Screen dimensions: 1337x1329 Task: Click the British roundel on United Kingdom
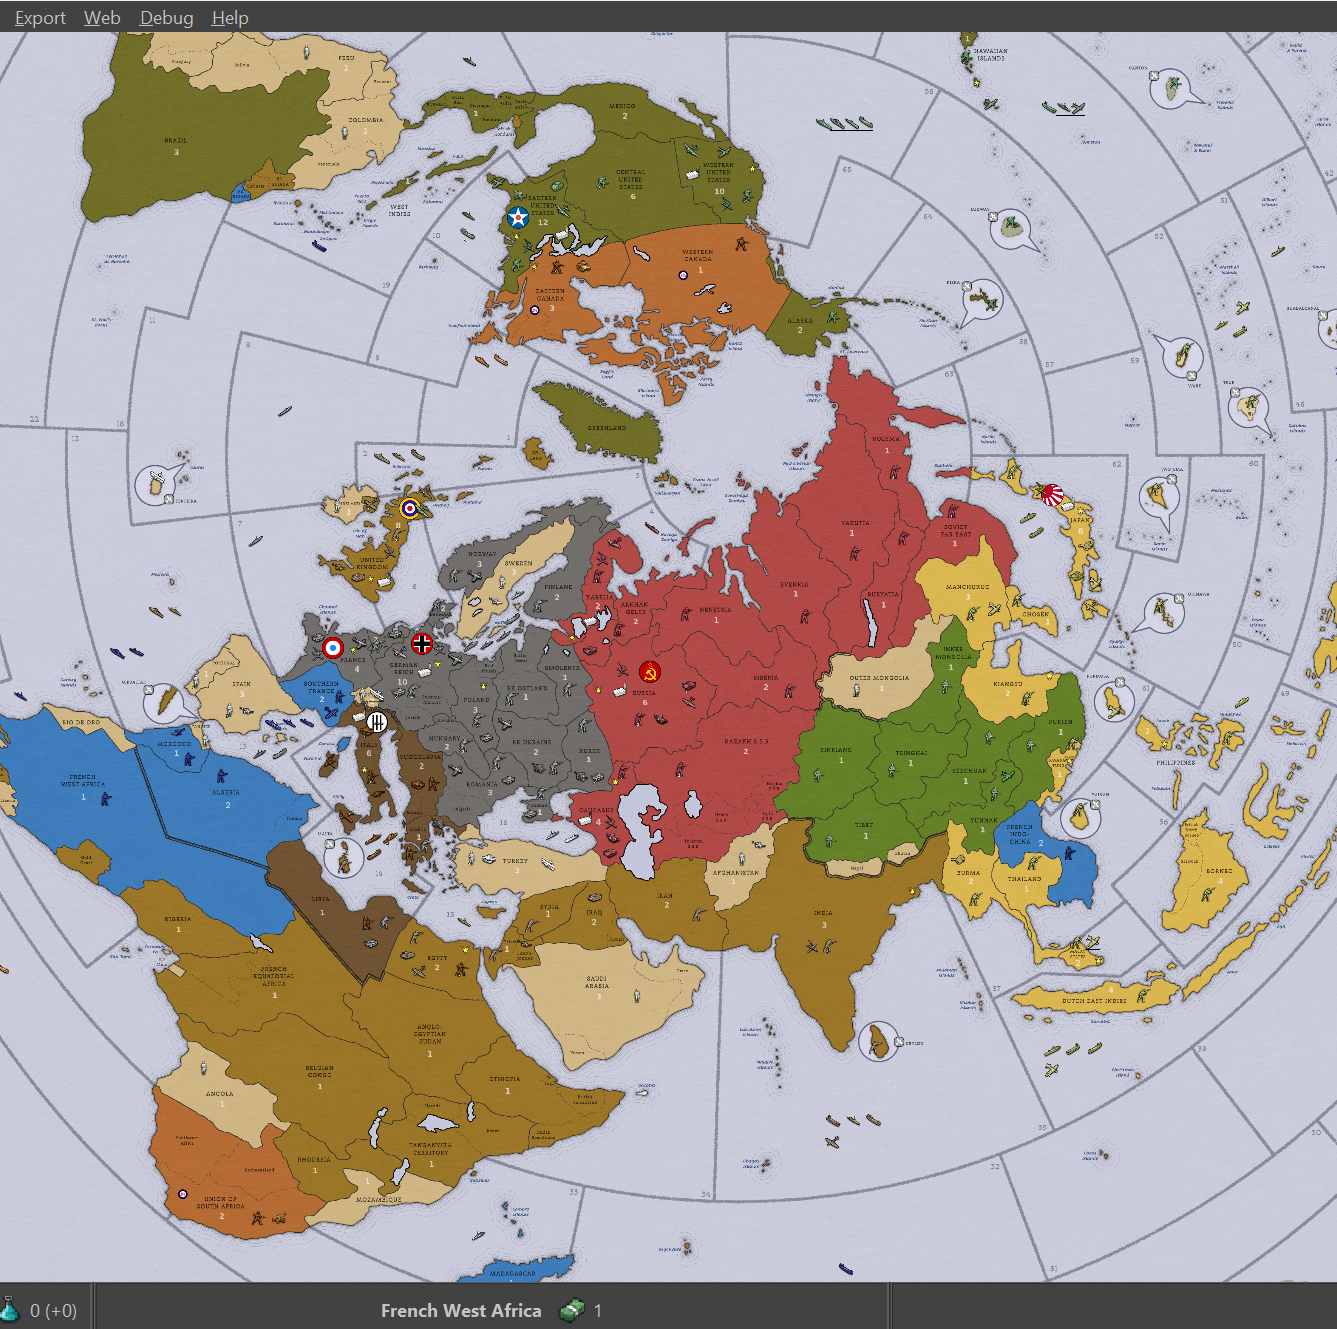(x=410, y=508)
